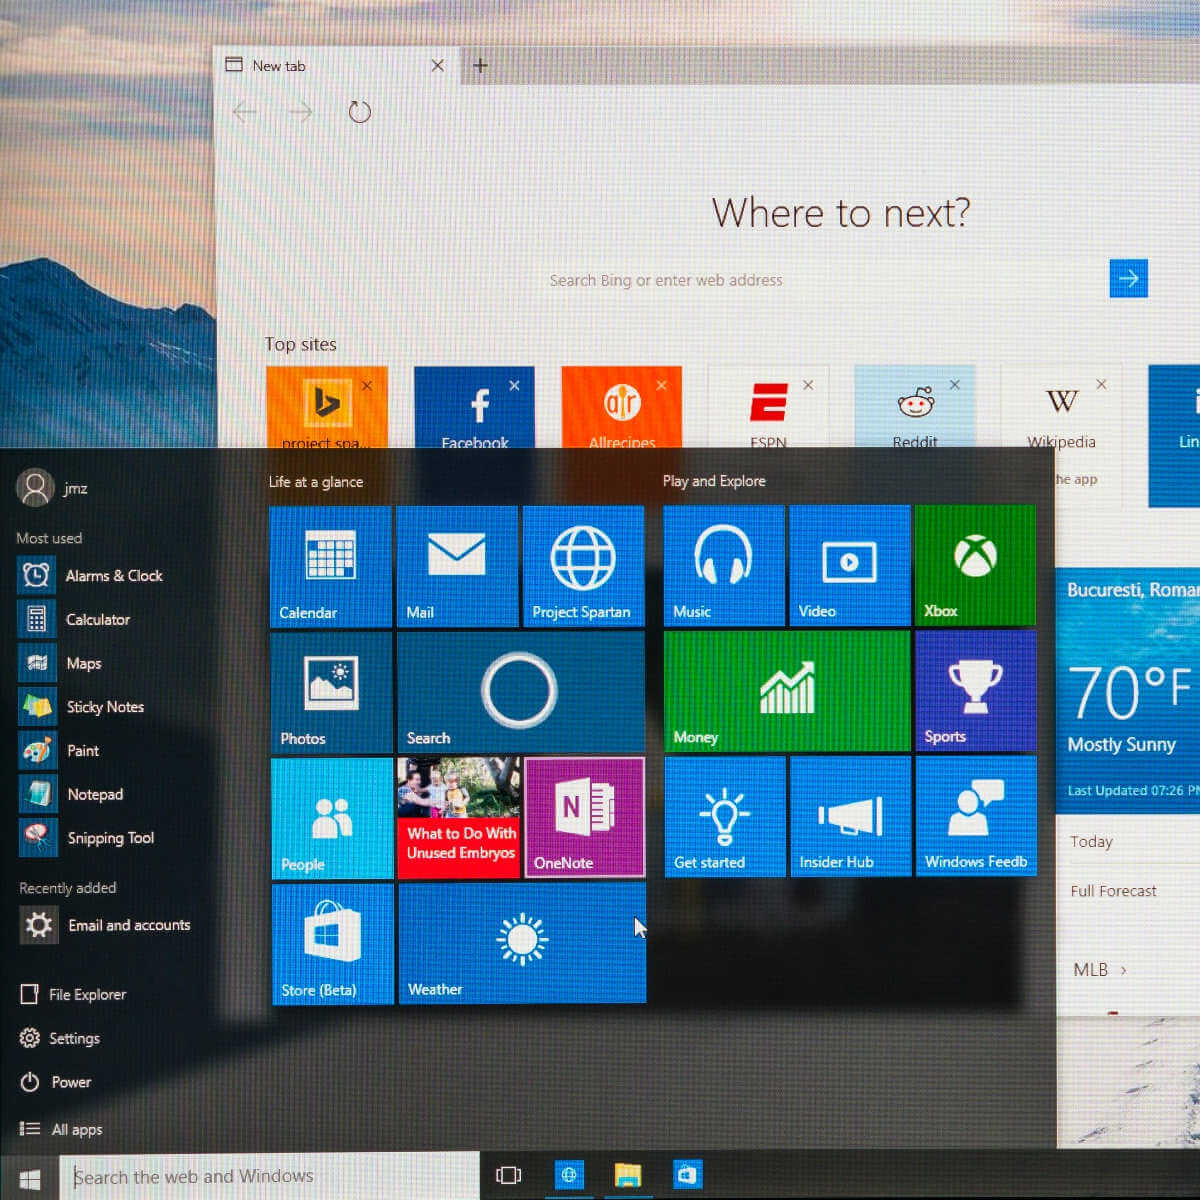1200x1200 pixels.
Task: Open Task View from taskbar
Action: click(509, 1176)
